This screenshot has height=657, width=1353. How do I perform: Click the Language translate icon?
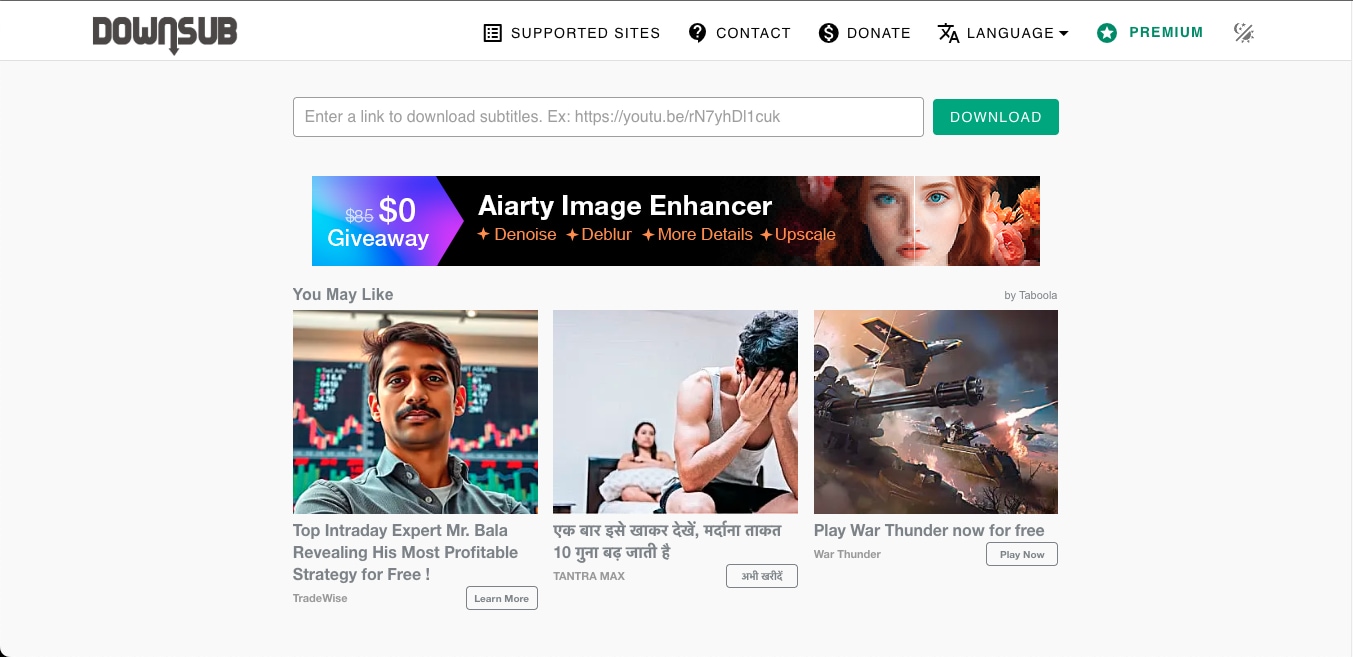click(948, 33)
